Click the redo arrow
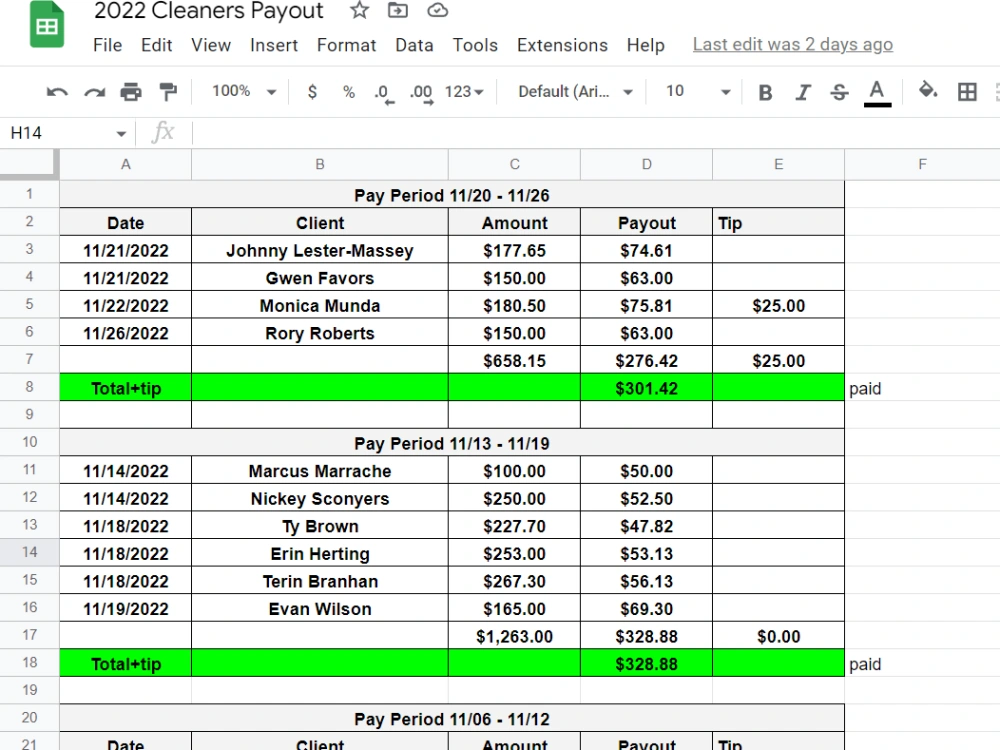 (x=94, y=92)
